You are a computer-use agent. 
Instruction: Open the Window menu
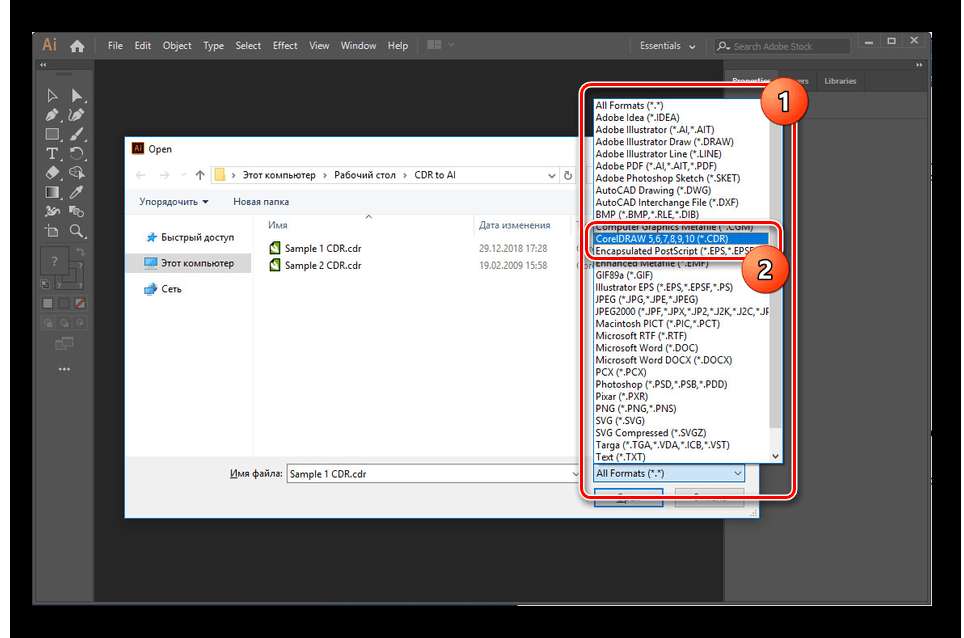(x=358, y=45)
